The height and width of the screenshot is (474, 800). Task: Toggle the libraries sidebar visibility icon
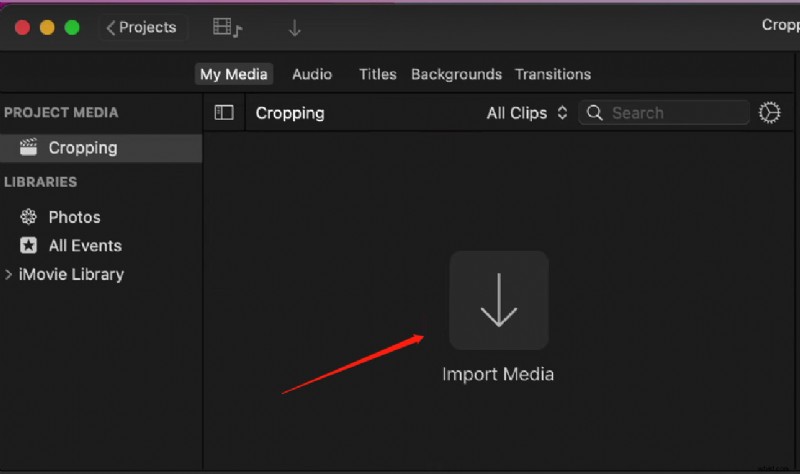[x=224, y=113]
